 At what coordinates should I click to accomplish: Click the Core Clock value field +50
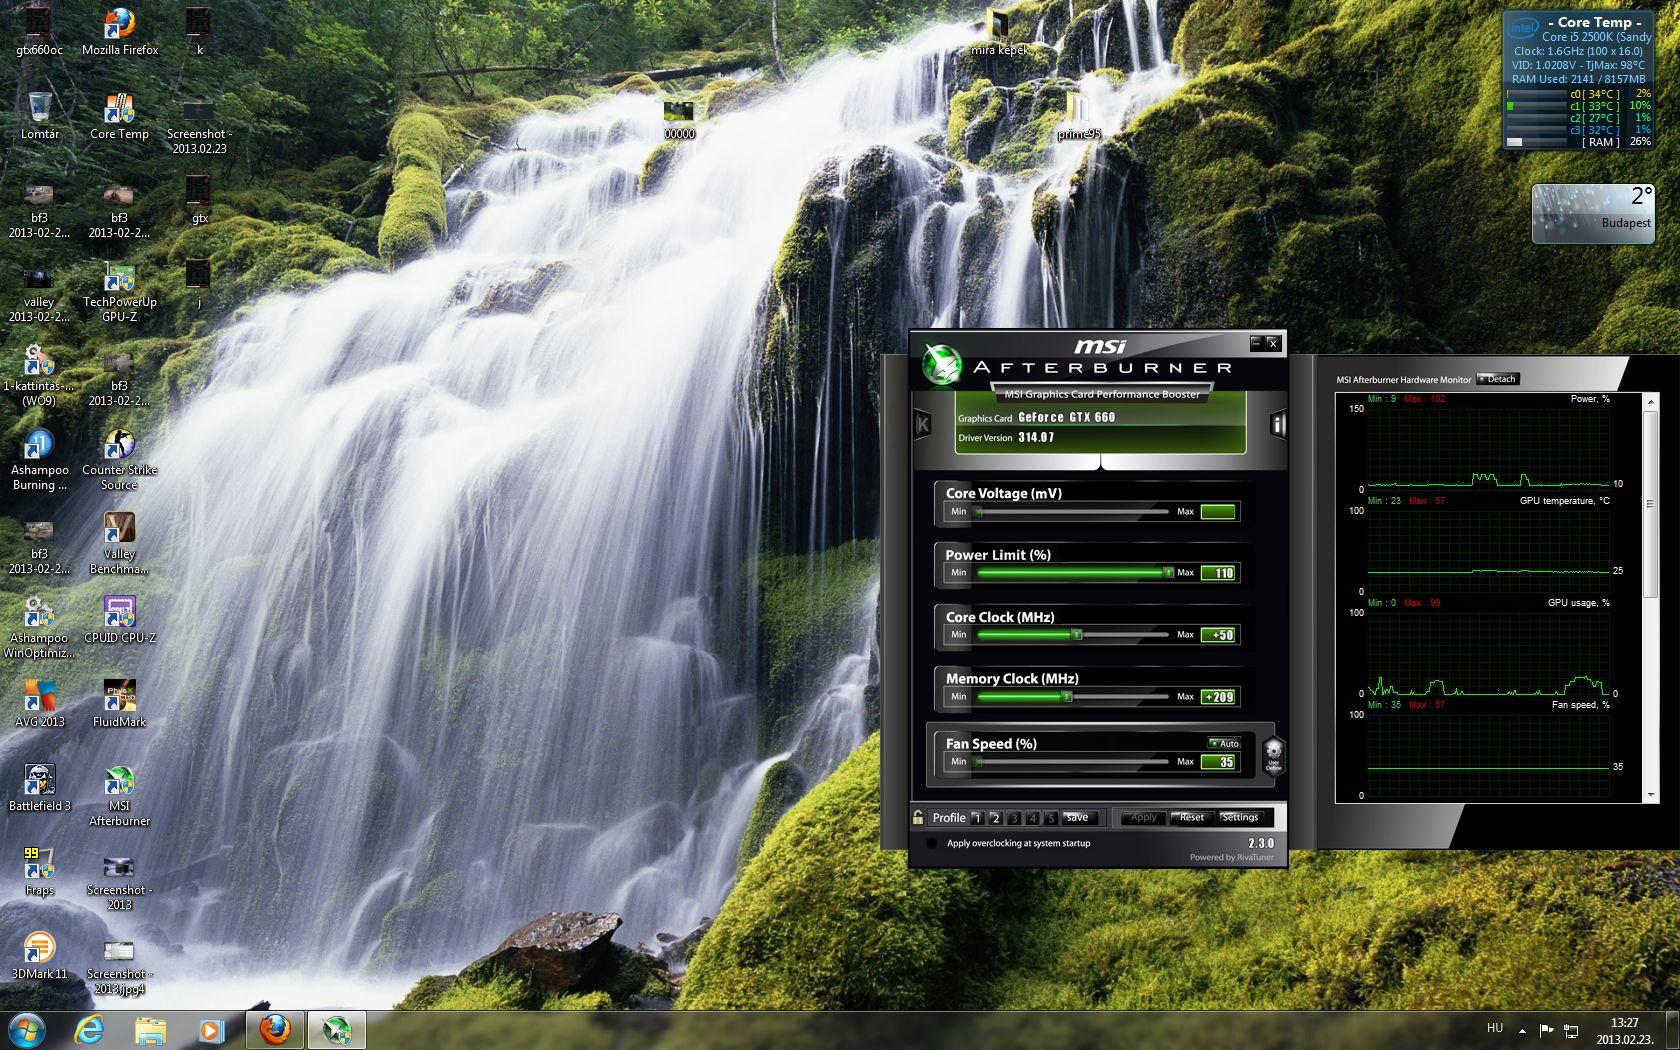(1218, 635)
